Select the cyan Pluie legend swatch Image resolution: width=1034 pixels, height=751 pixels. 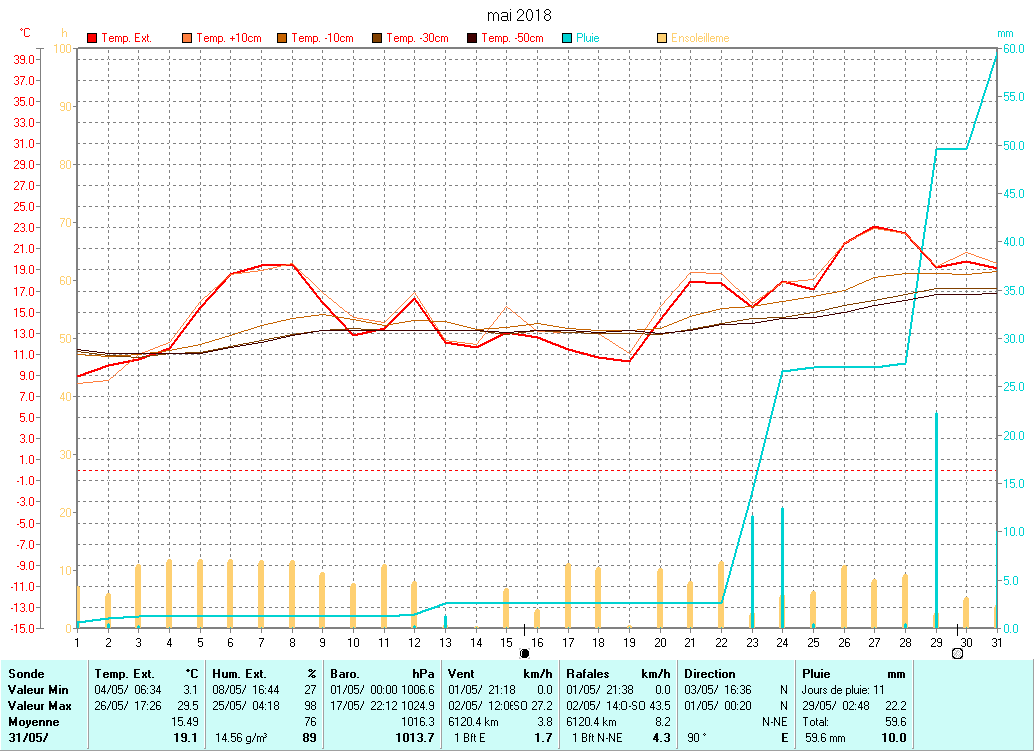coord(567,38)
